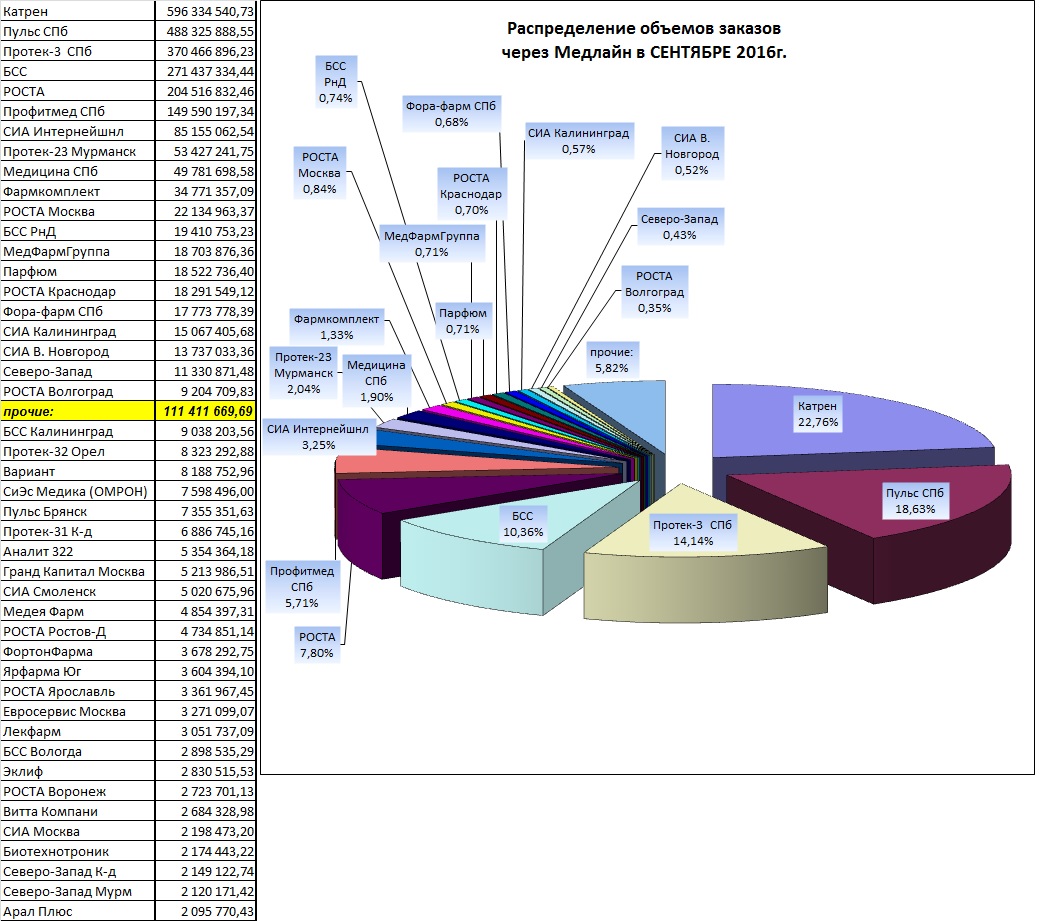Click the value cell 53 427 241,75

[205, 151]
